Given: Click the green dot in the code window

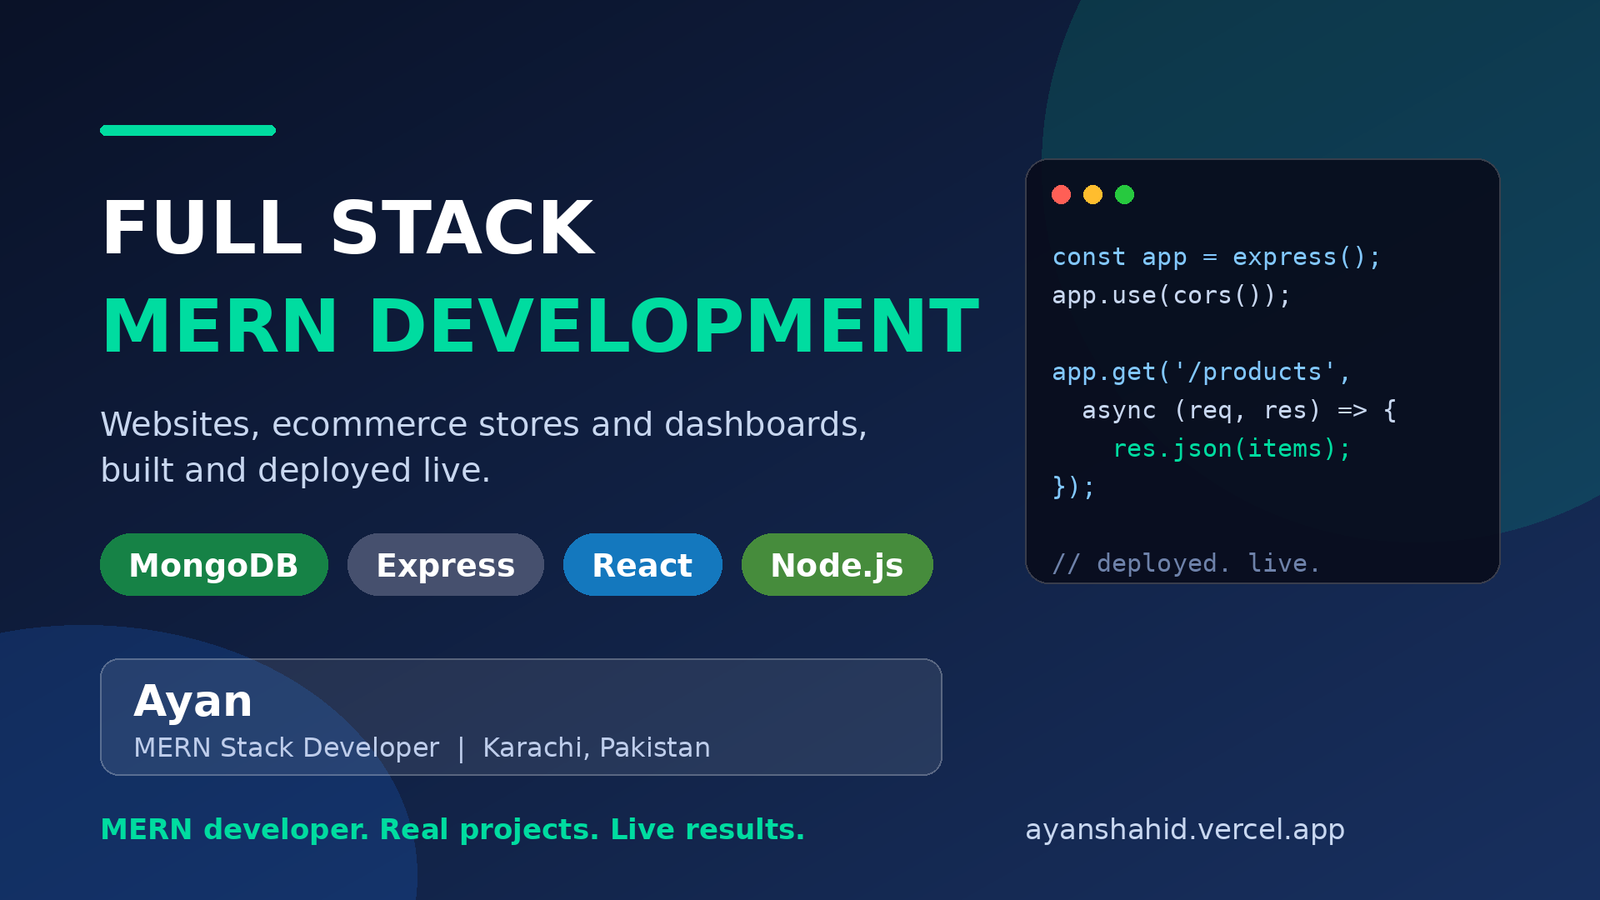Looking at the screenshot, I should coord(1124,194).
